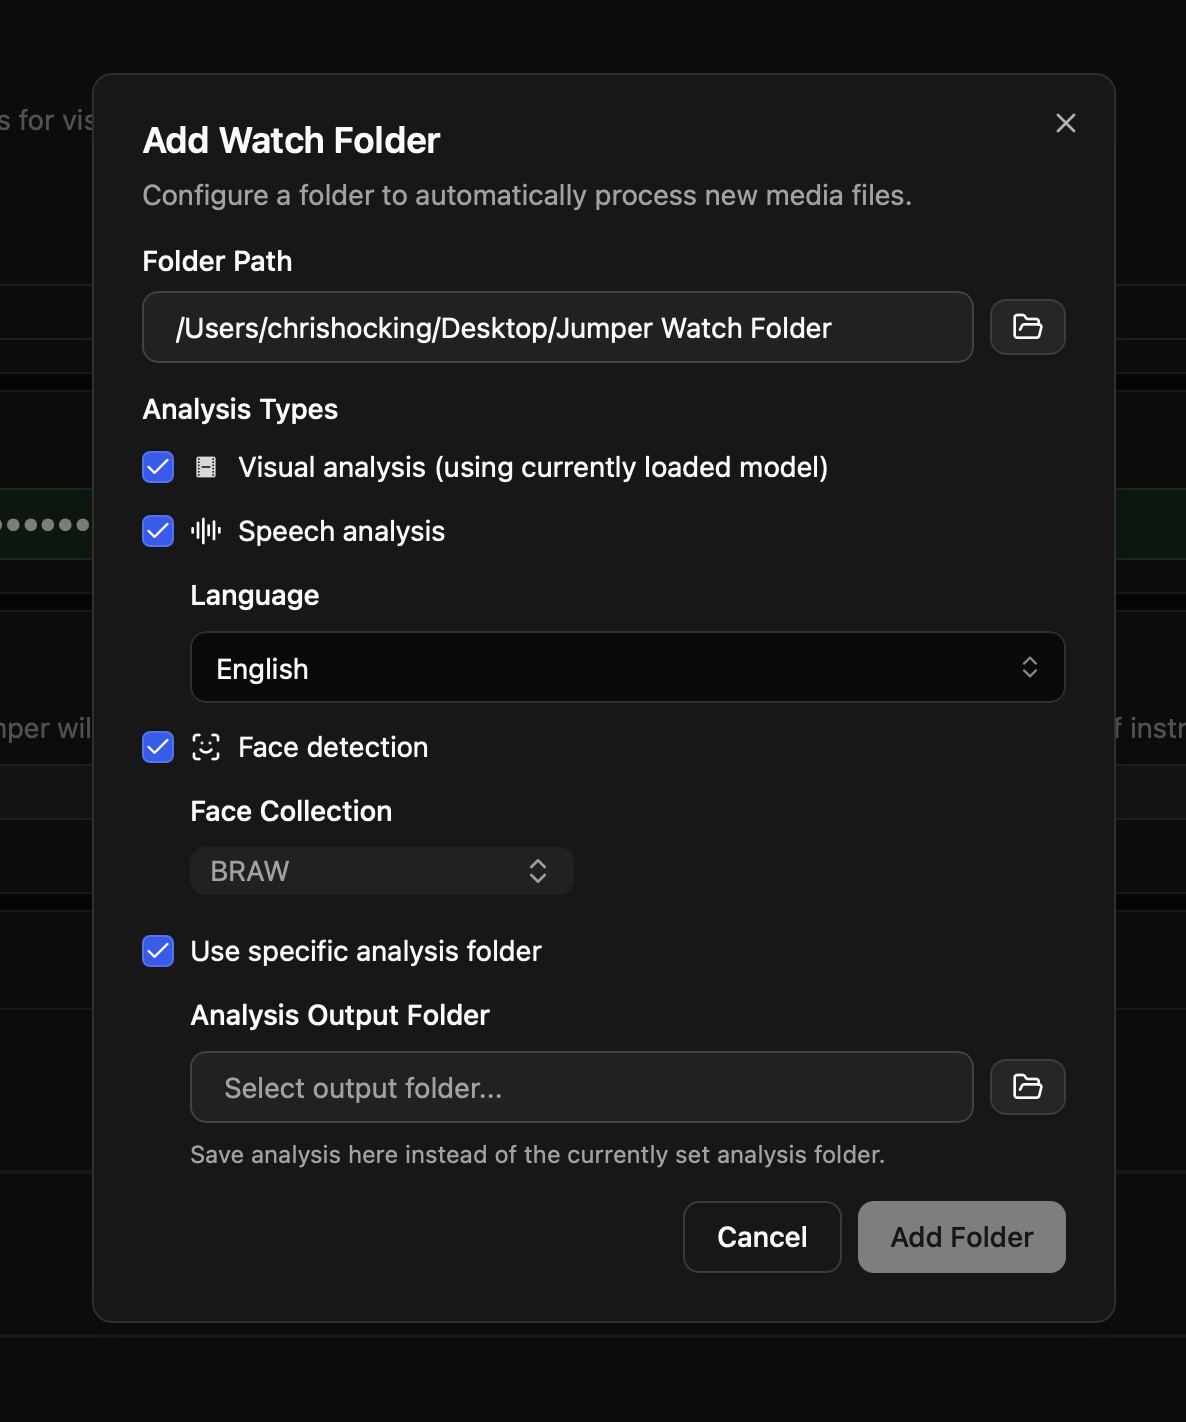Click the chevron on the Language selector

click(1029, 667)
